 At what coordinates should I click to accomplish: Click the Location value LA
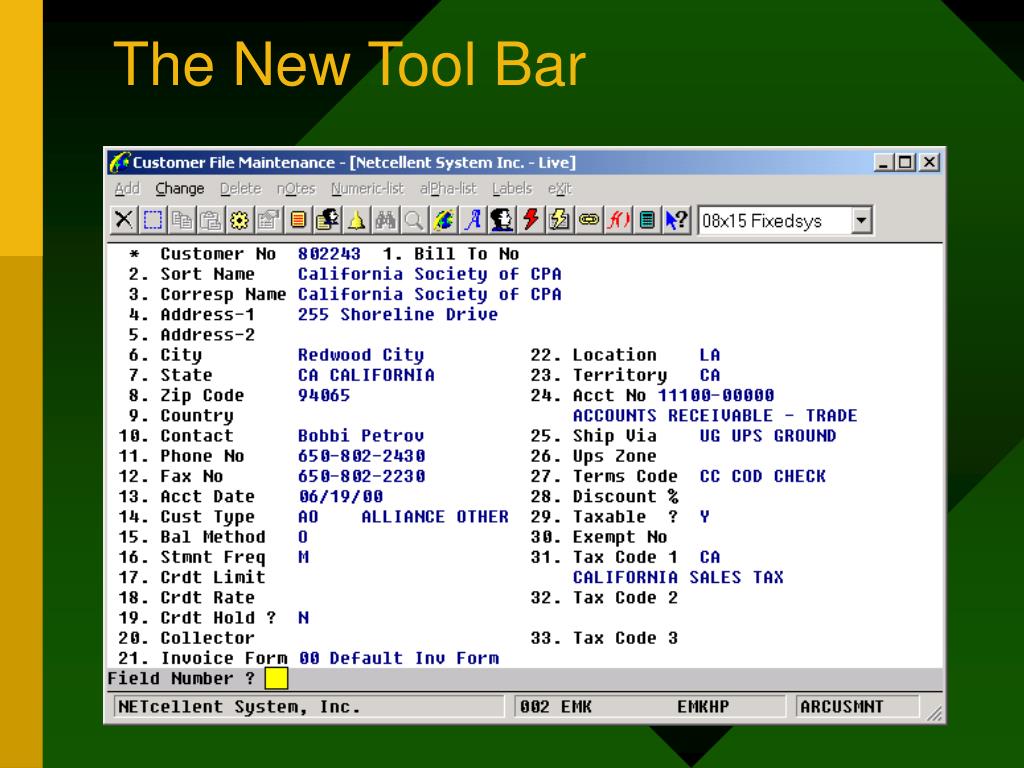click(710, 355)
